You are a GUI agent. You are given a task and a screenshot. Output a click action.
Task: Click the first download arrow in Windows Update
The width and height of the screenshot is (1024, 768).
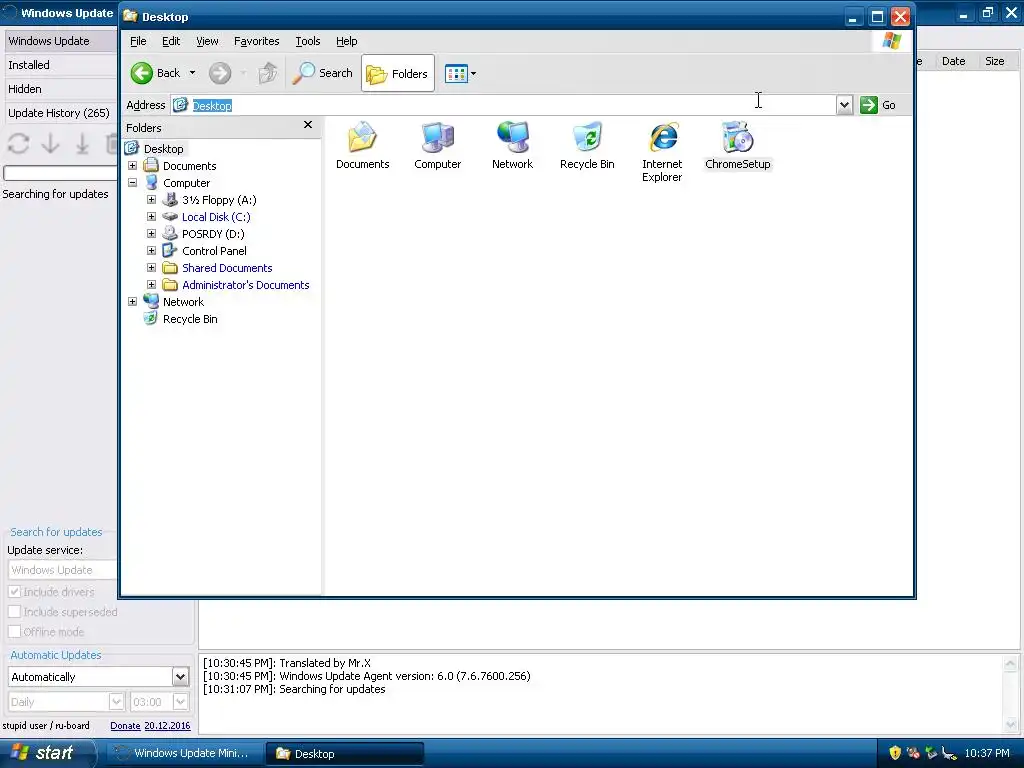(x=50, y=144)
